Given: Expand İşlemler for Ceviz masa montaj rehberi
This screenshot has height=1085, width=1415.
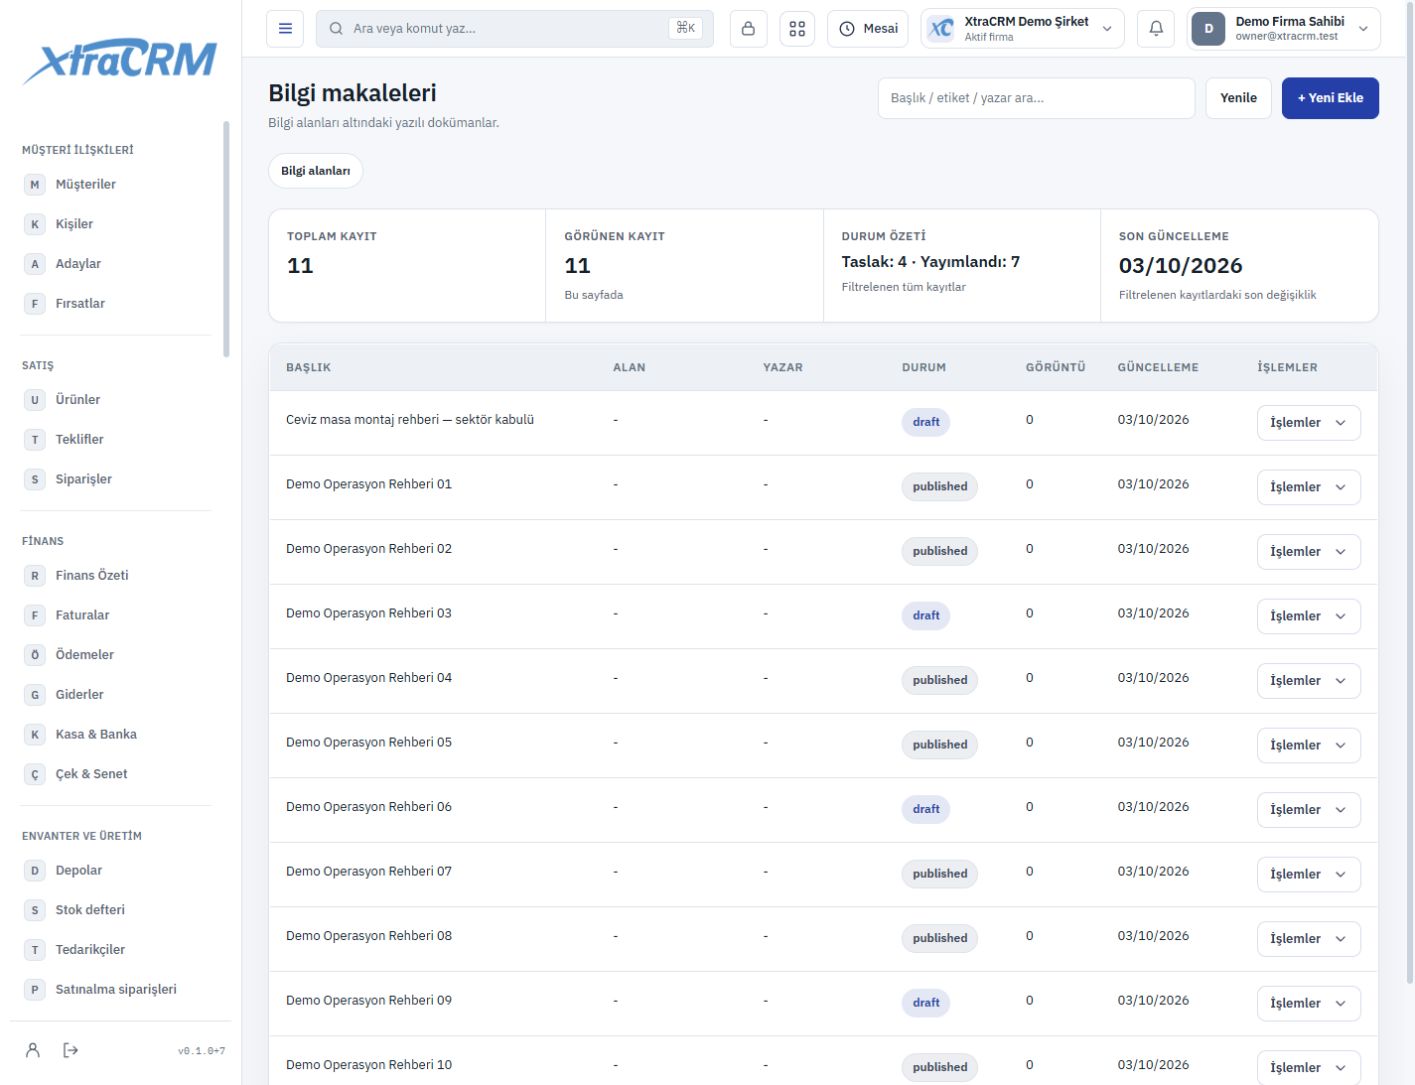Looking at the screenshot, I should coord(1308,422).
